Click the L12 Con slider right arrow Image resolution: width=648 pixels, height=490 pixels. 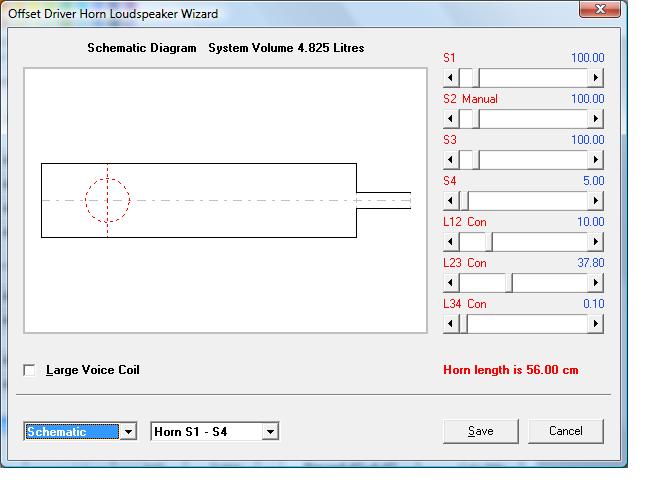(596, 242)
